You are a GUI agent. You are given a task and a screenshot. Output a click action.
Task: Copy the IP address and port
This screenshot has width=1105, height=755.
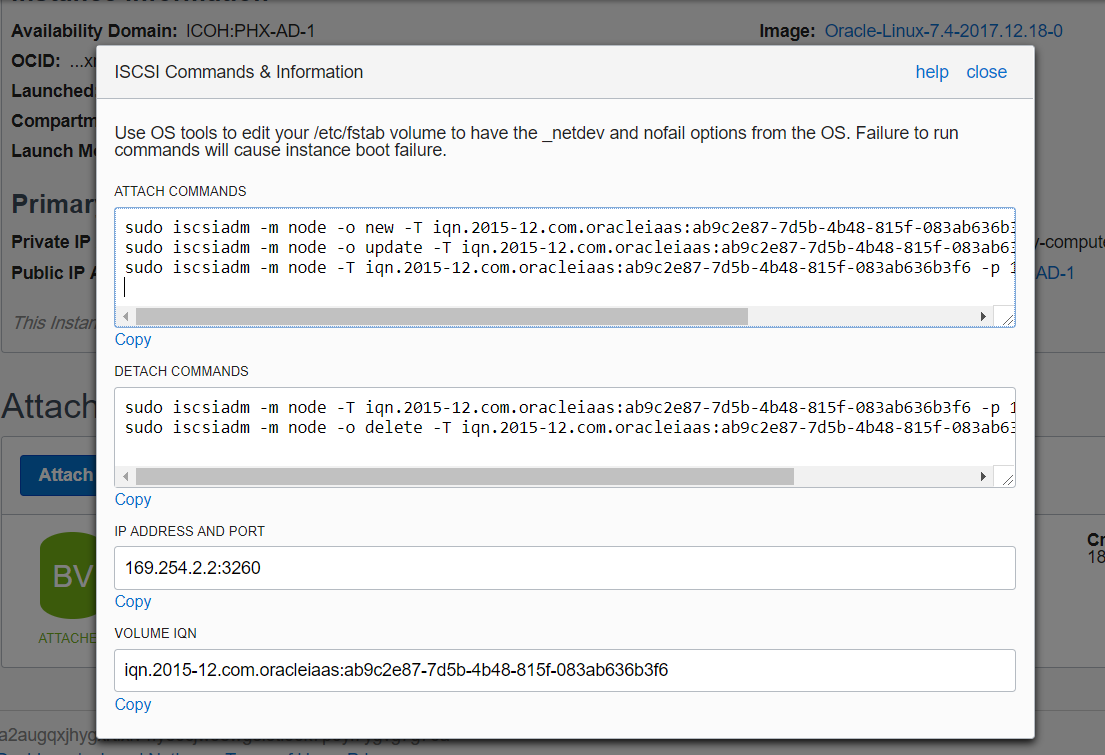(x=132, y=601)
